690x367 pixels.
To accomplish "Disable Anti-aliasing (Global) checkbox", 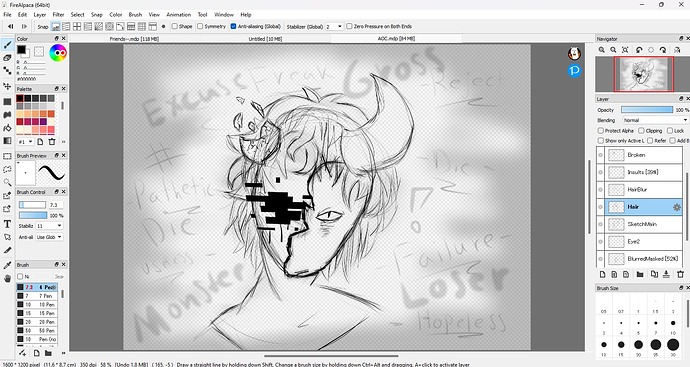I will point(233,26).
